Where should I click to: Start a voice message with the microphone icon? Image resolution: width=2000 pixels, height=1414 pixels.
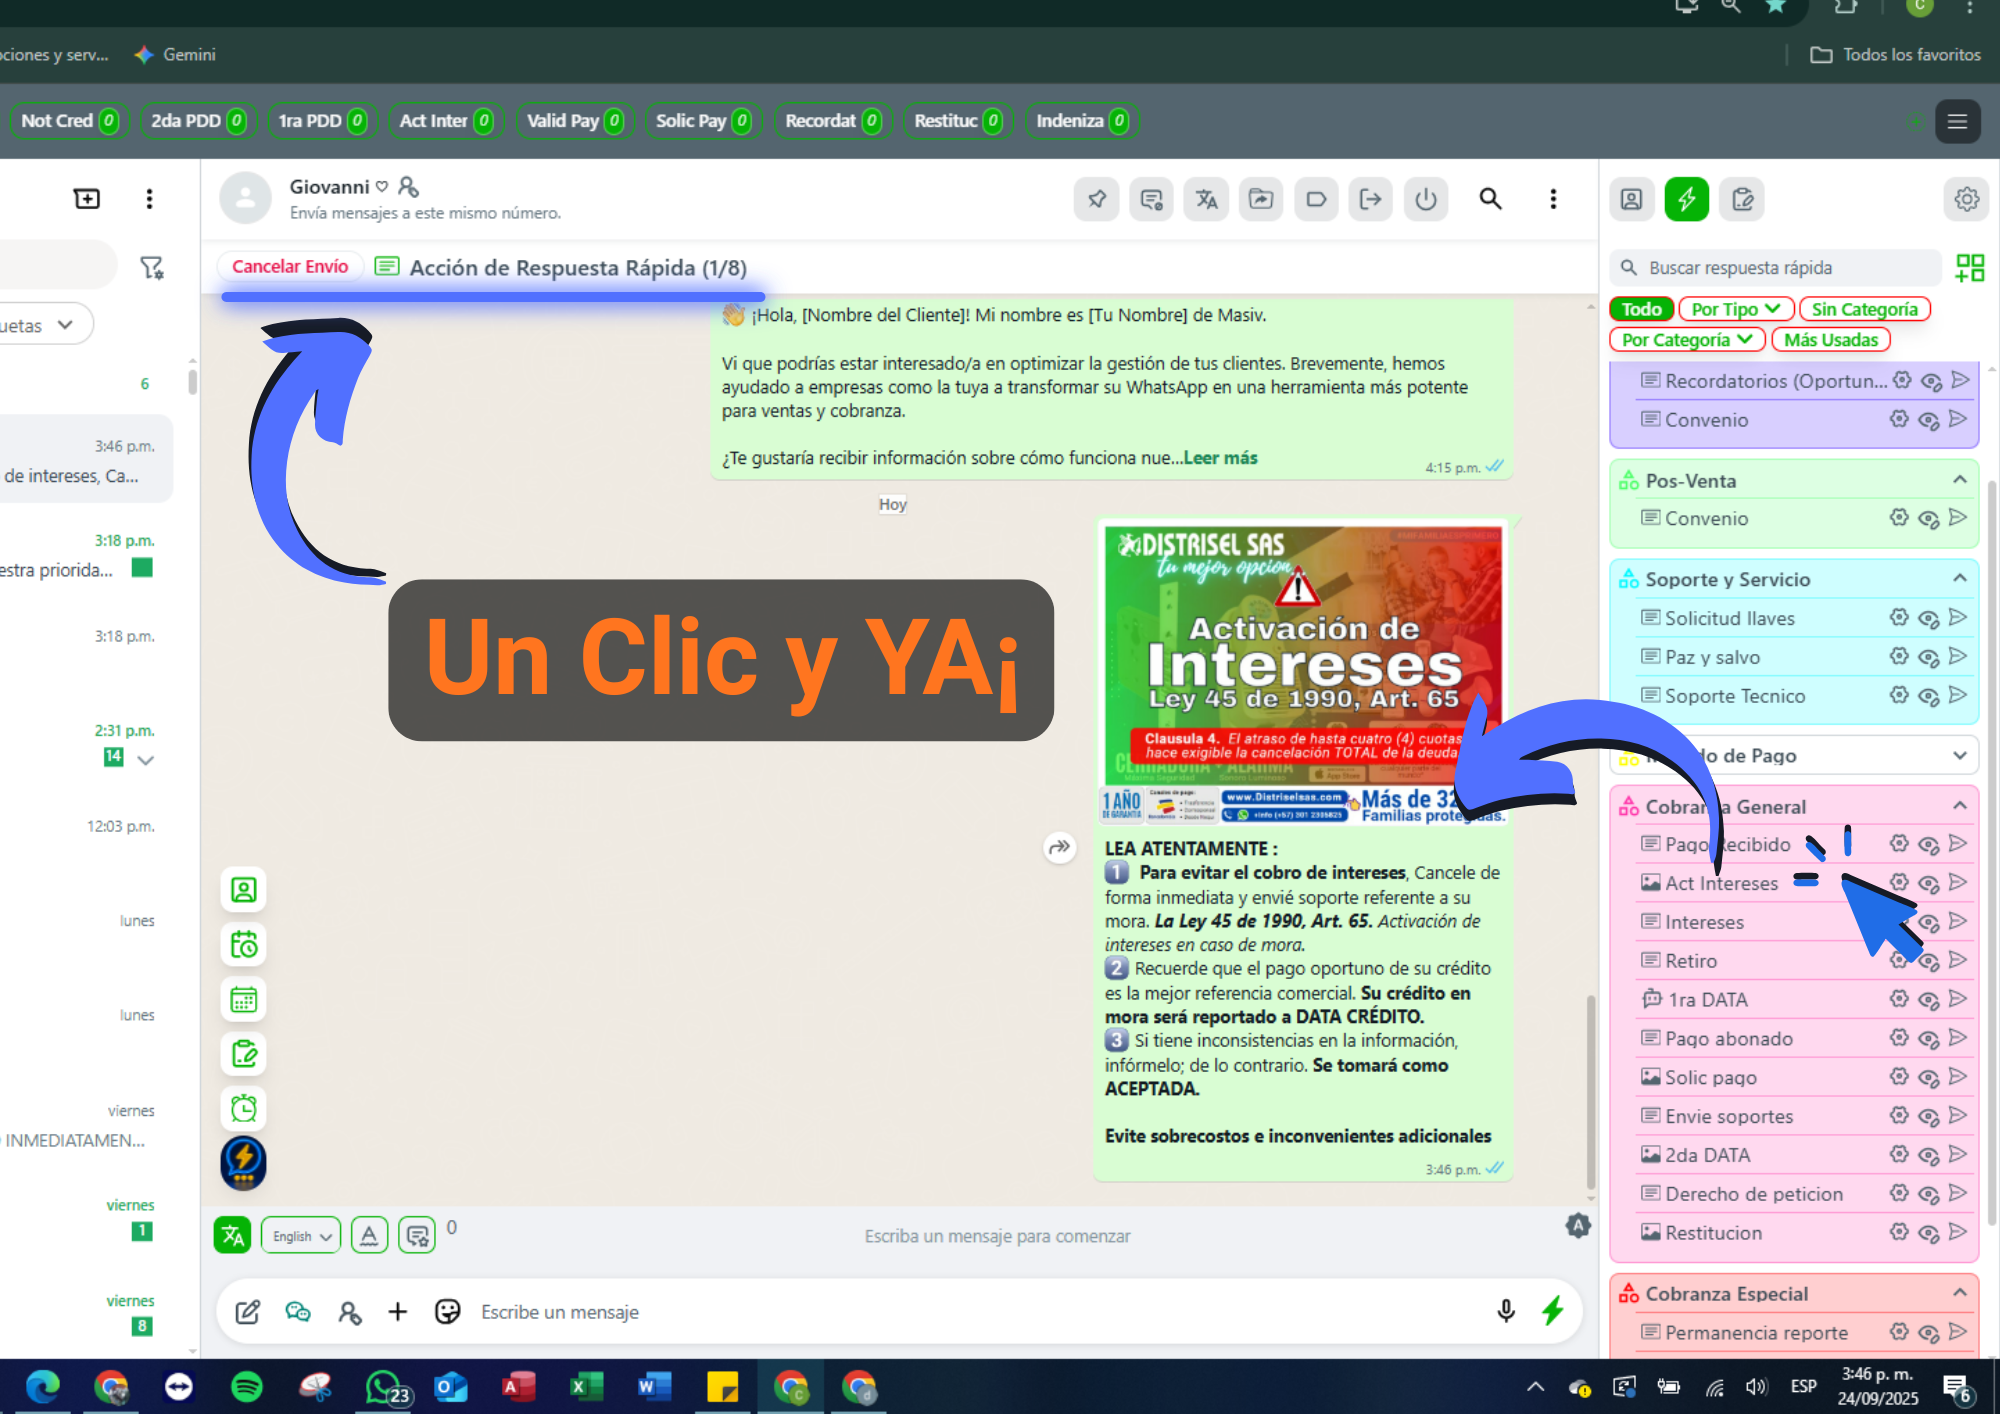point(1505,1311)
